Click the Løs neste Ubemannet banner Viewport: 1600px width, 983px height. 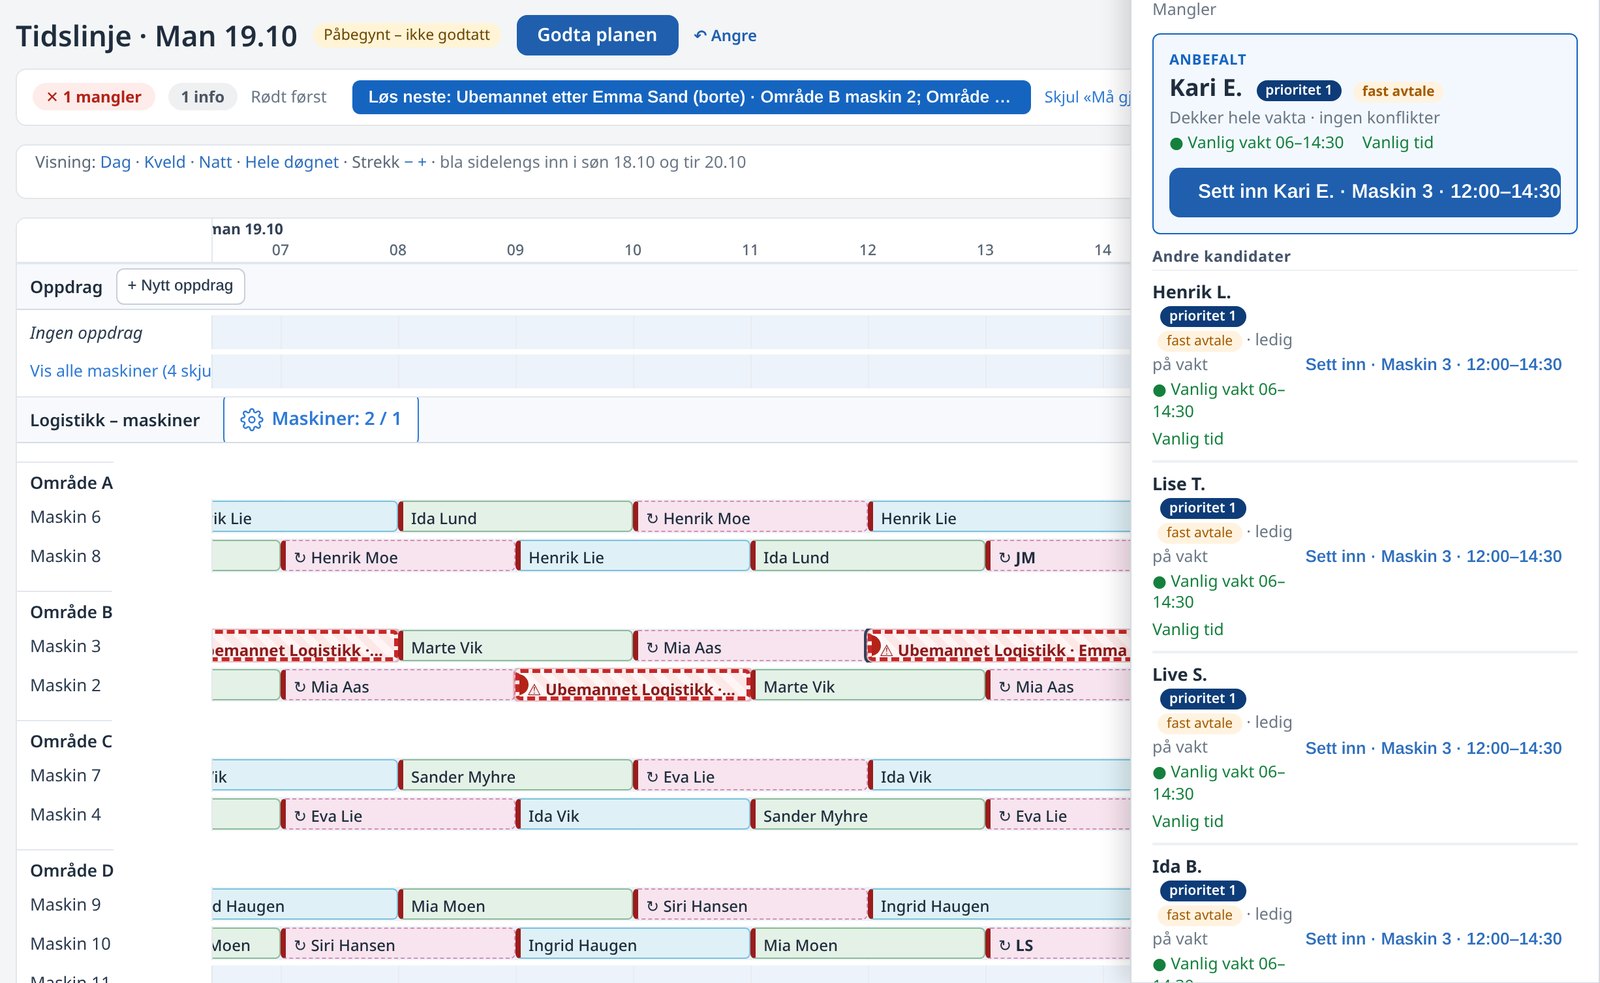691,97
